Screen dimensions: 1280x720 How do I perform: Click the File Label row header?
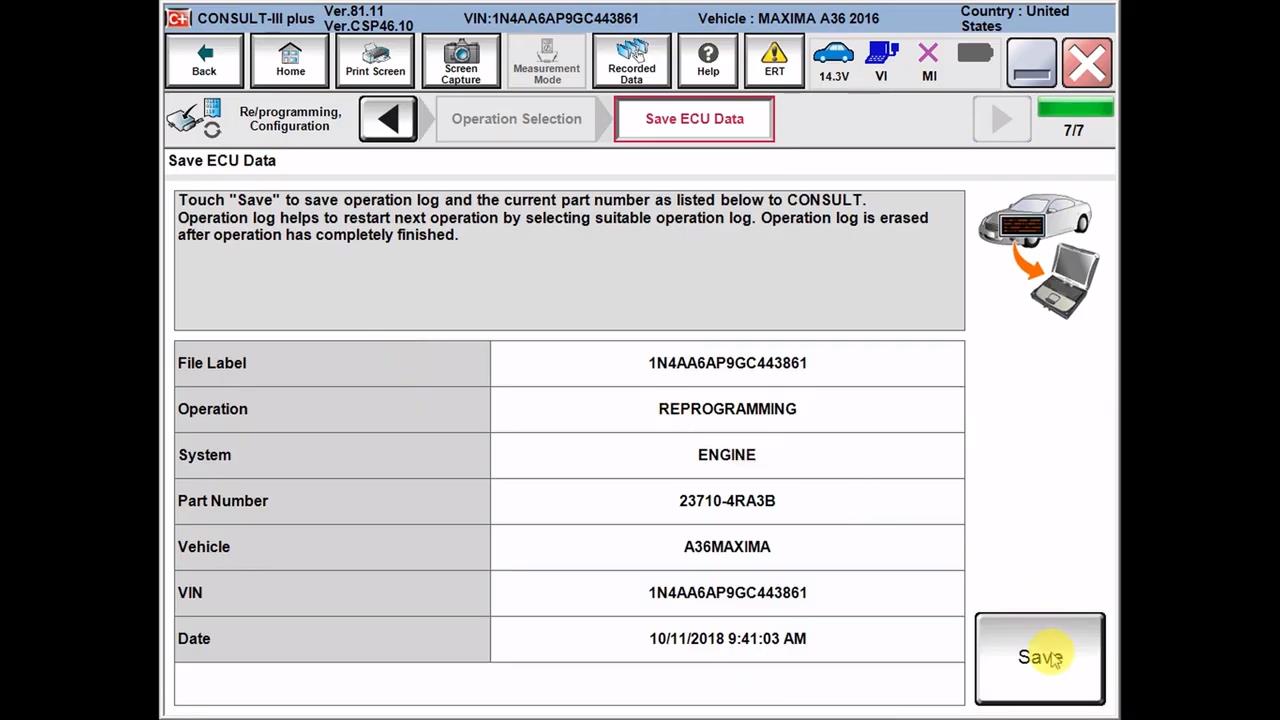point(332,363)
